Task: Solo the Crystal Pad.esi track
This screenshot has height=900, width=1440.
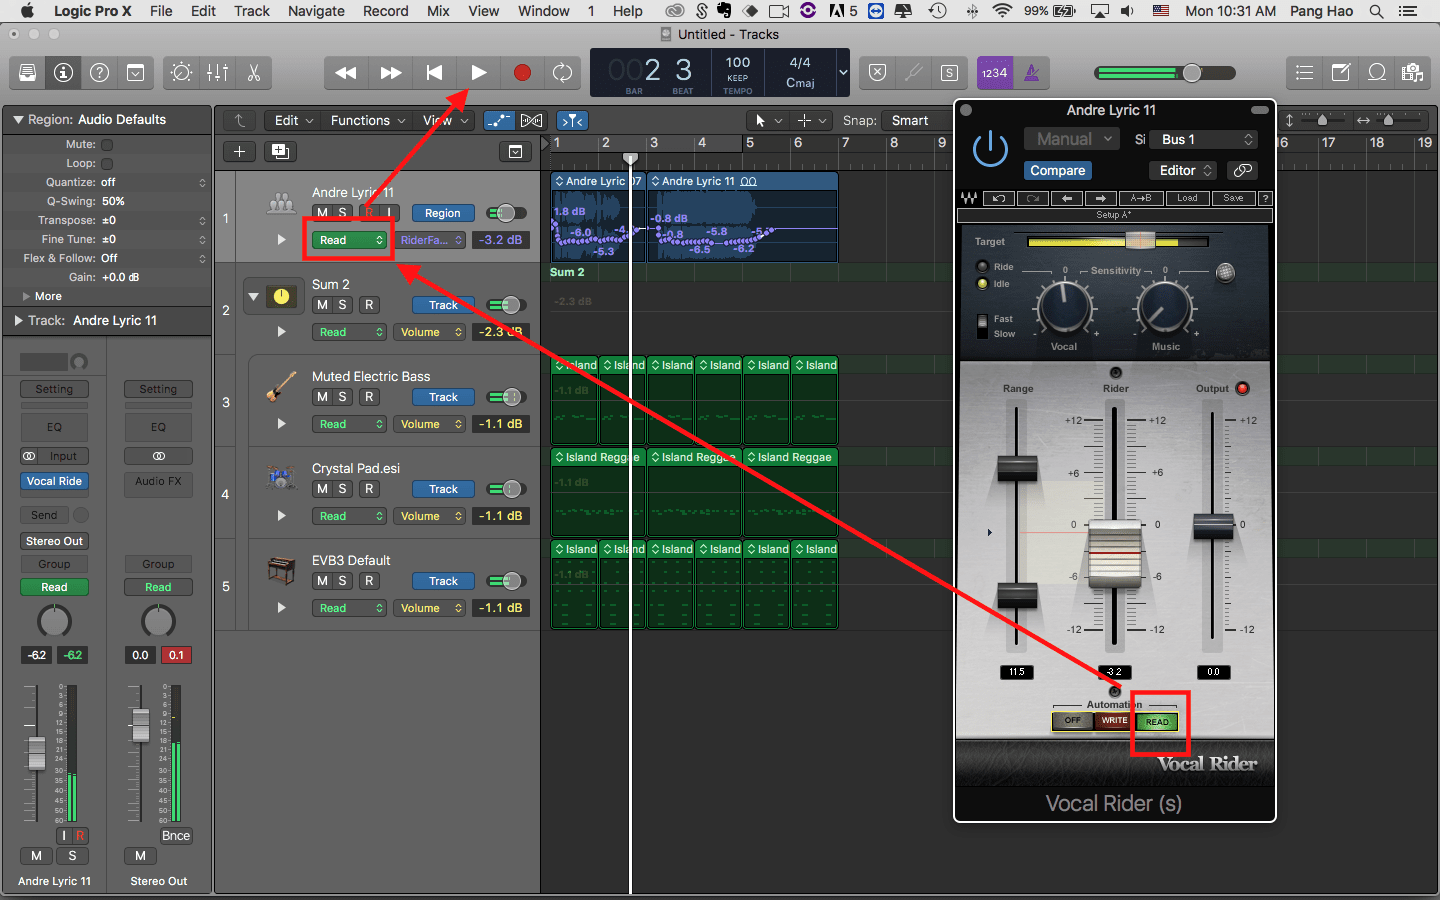Action: coord(342,489)
